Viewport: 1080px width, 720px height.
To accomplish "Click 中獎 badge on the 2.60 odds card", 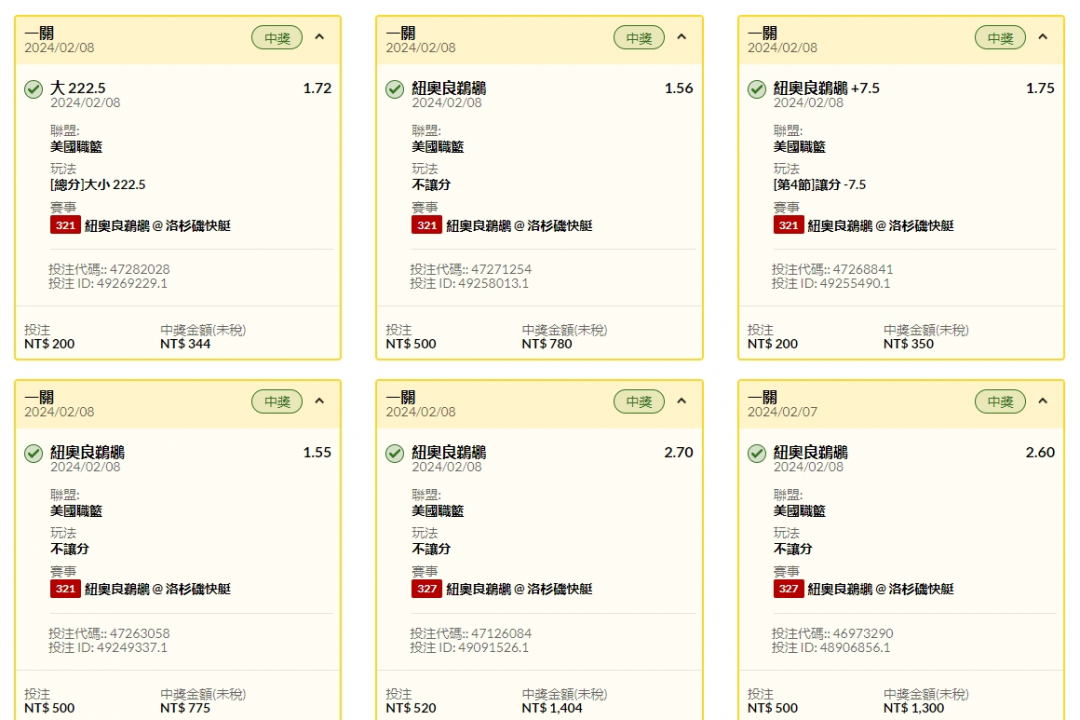I will [x=1000, y=402].
